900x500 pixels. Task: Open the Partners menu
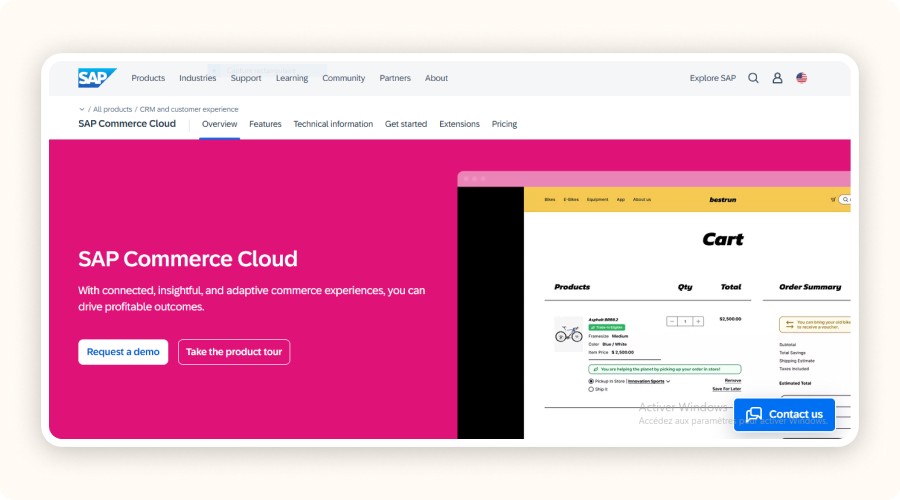(x=395, y=78)
